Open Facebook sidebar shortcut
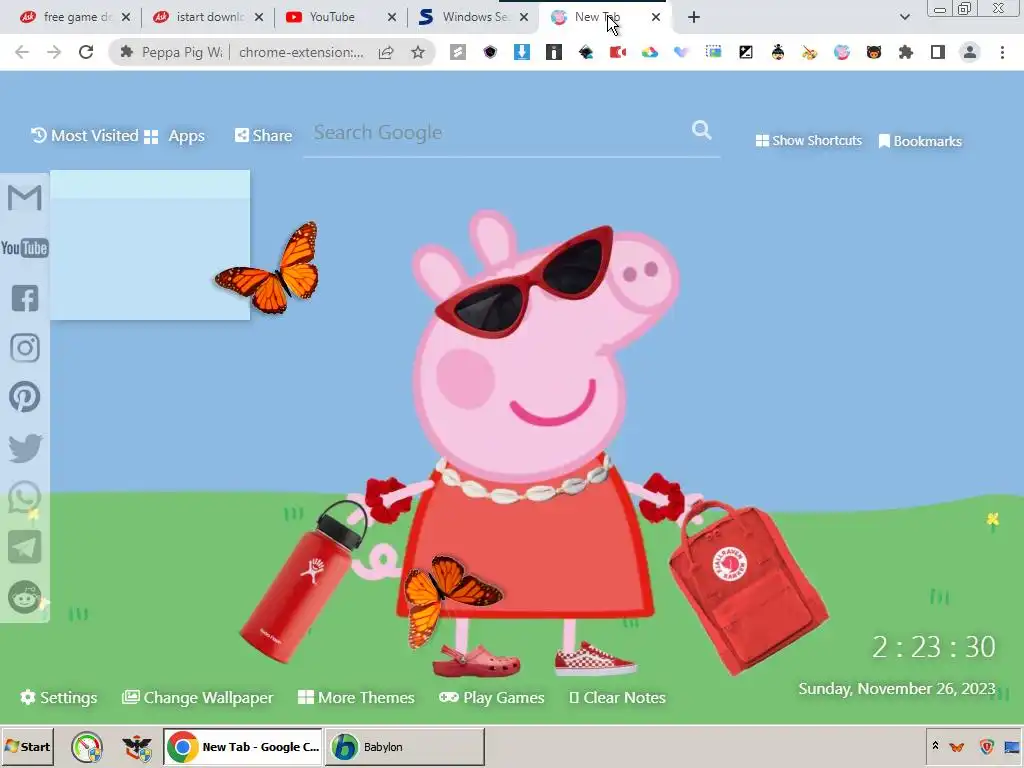This screenshot has width=1024, height=768. tap(25, 298)
